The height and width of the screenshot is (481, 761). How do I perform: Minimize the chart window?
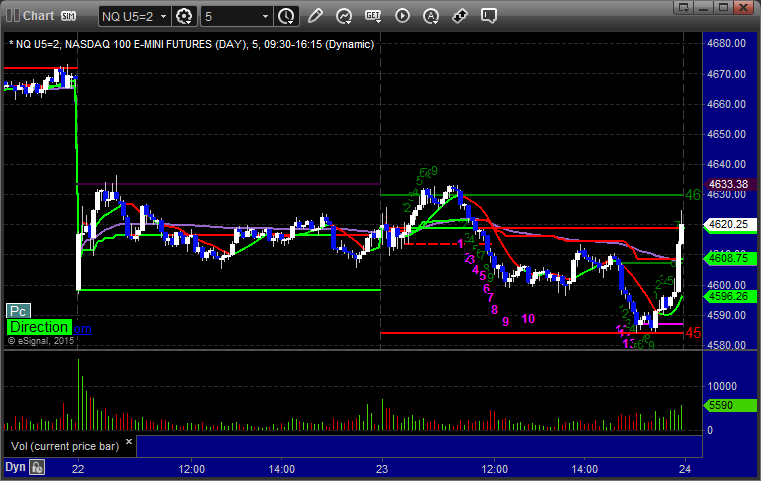[x=704, y=7]
